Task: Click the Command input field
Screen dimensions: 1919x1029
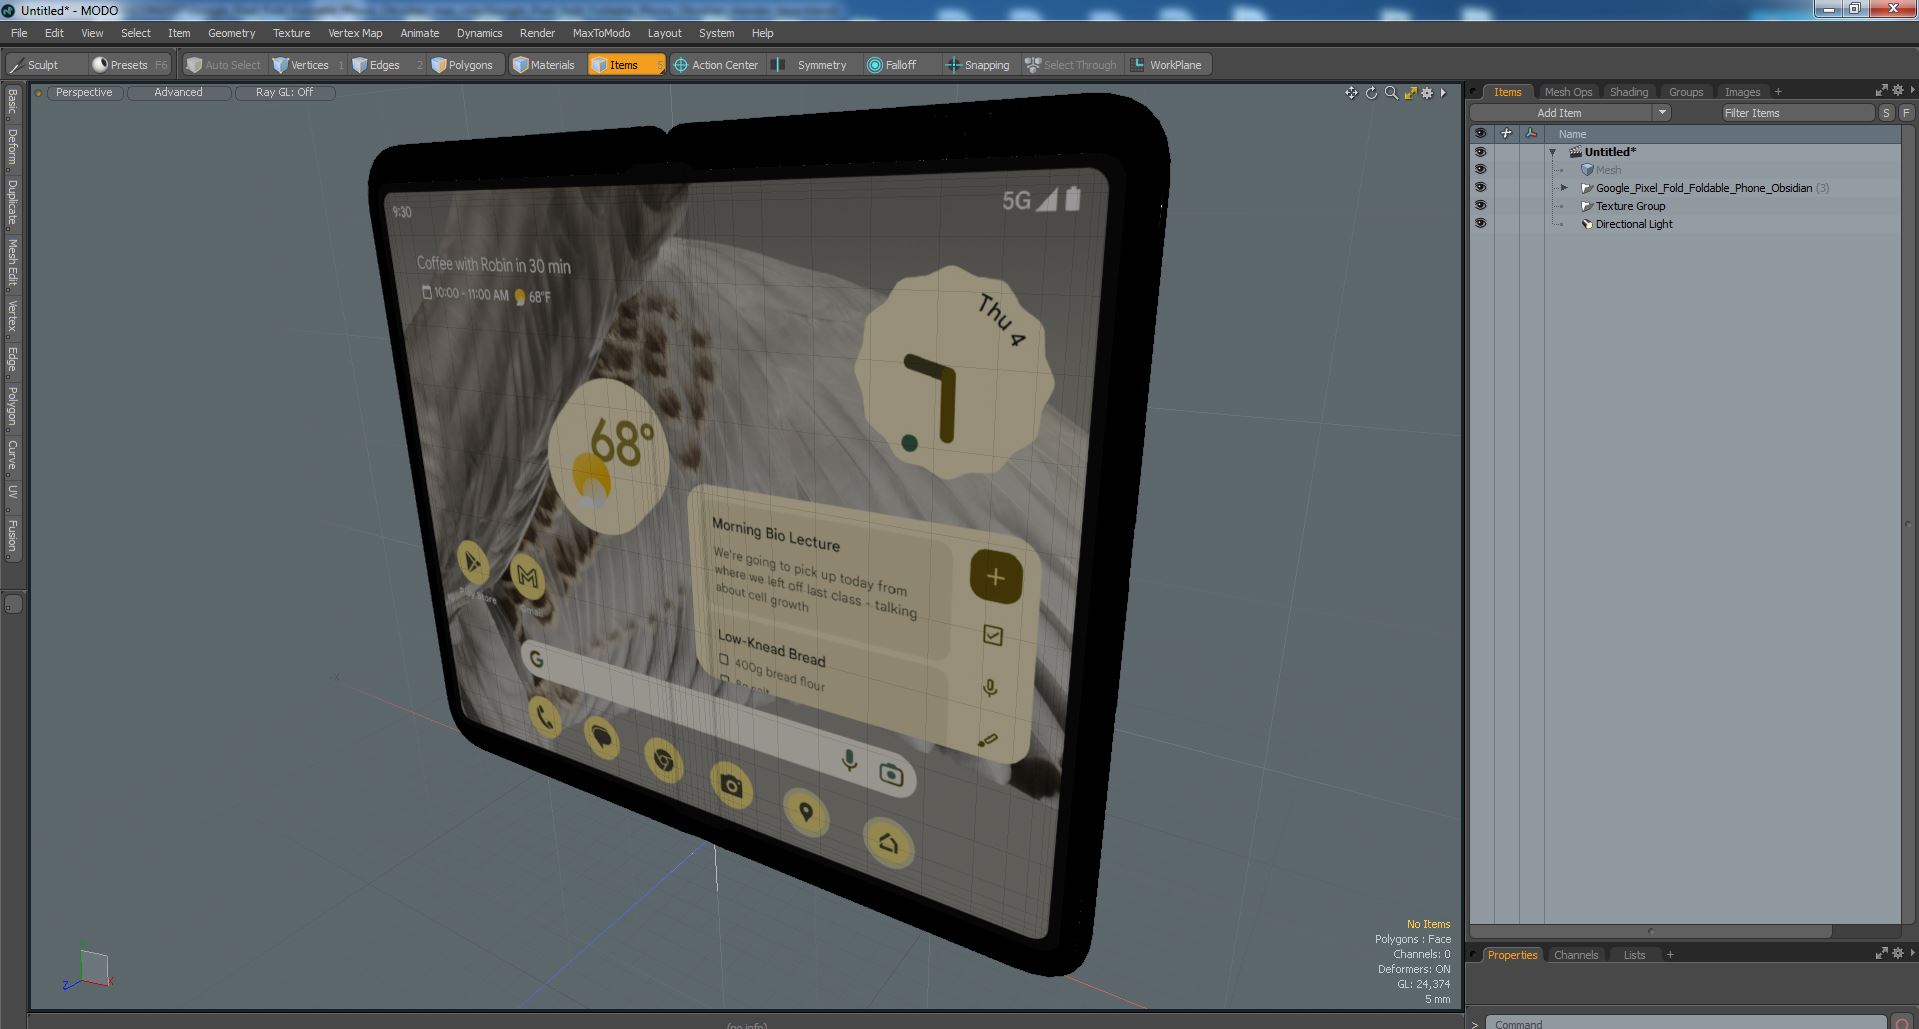Action: (x=1684, y=1023)
